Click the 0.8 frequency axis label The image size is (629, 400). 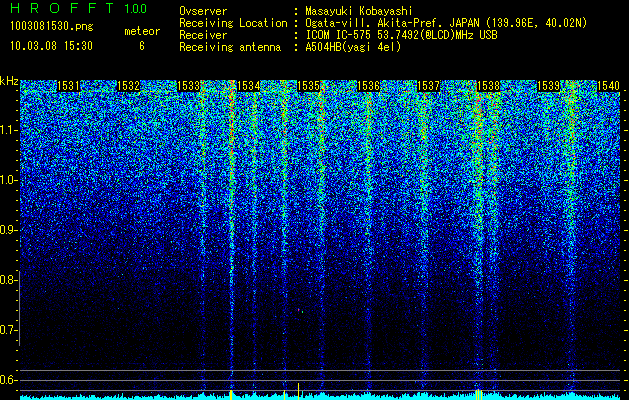[x=9, y=280]
